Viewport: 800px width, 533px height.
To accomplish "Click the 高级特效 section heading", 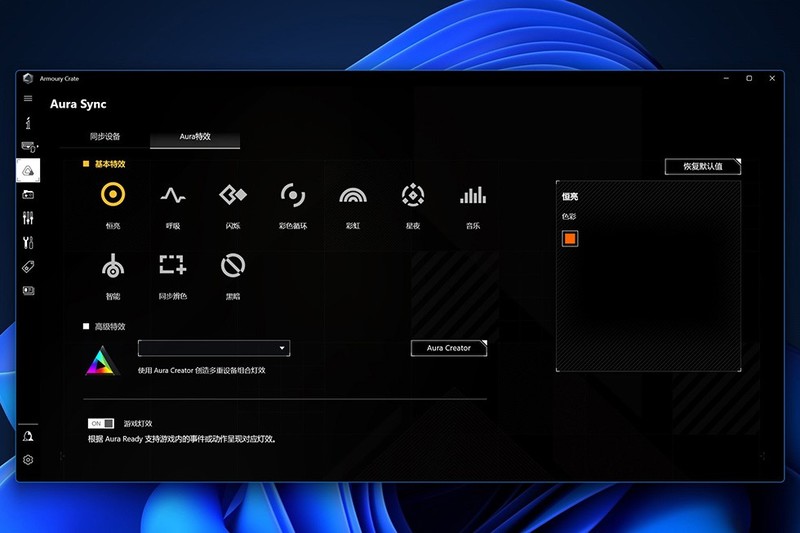I will [110, 326].
